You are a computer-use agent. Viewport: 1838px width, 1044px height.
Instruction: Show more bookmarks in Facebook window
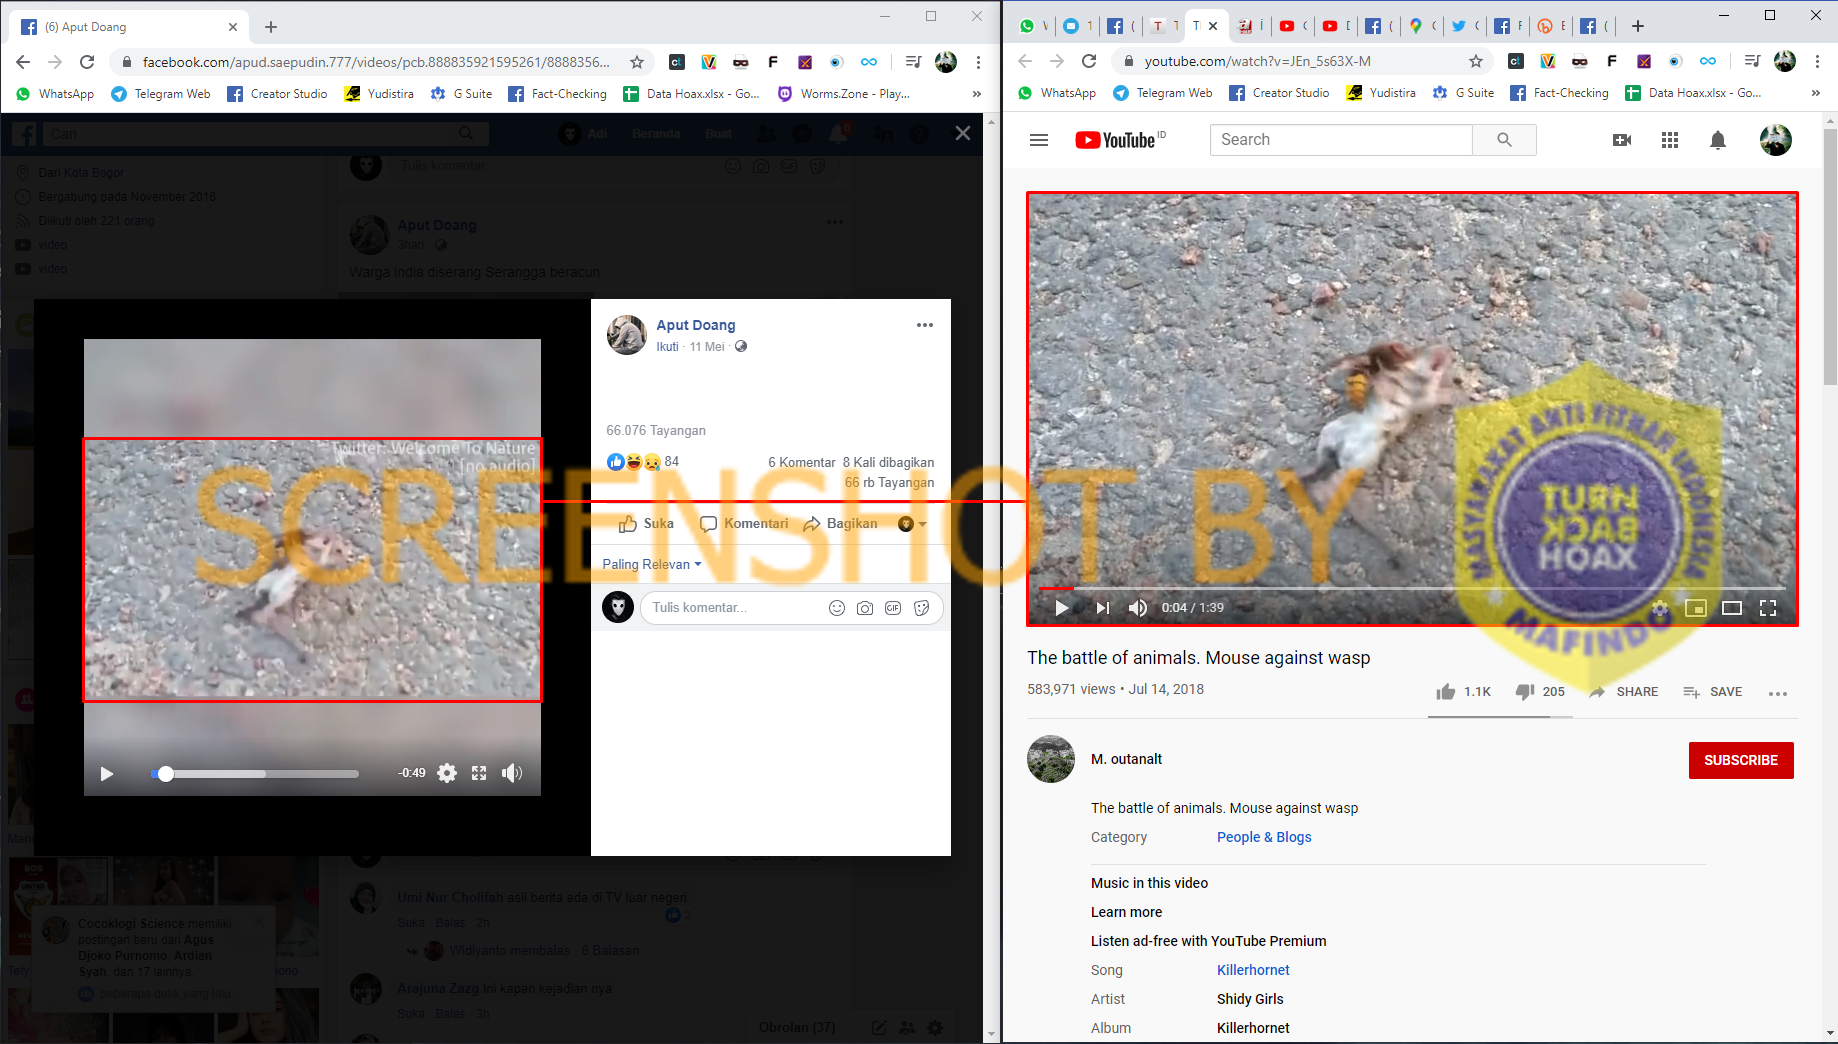[977, 94]
